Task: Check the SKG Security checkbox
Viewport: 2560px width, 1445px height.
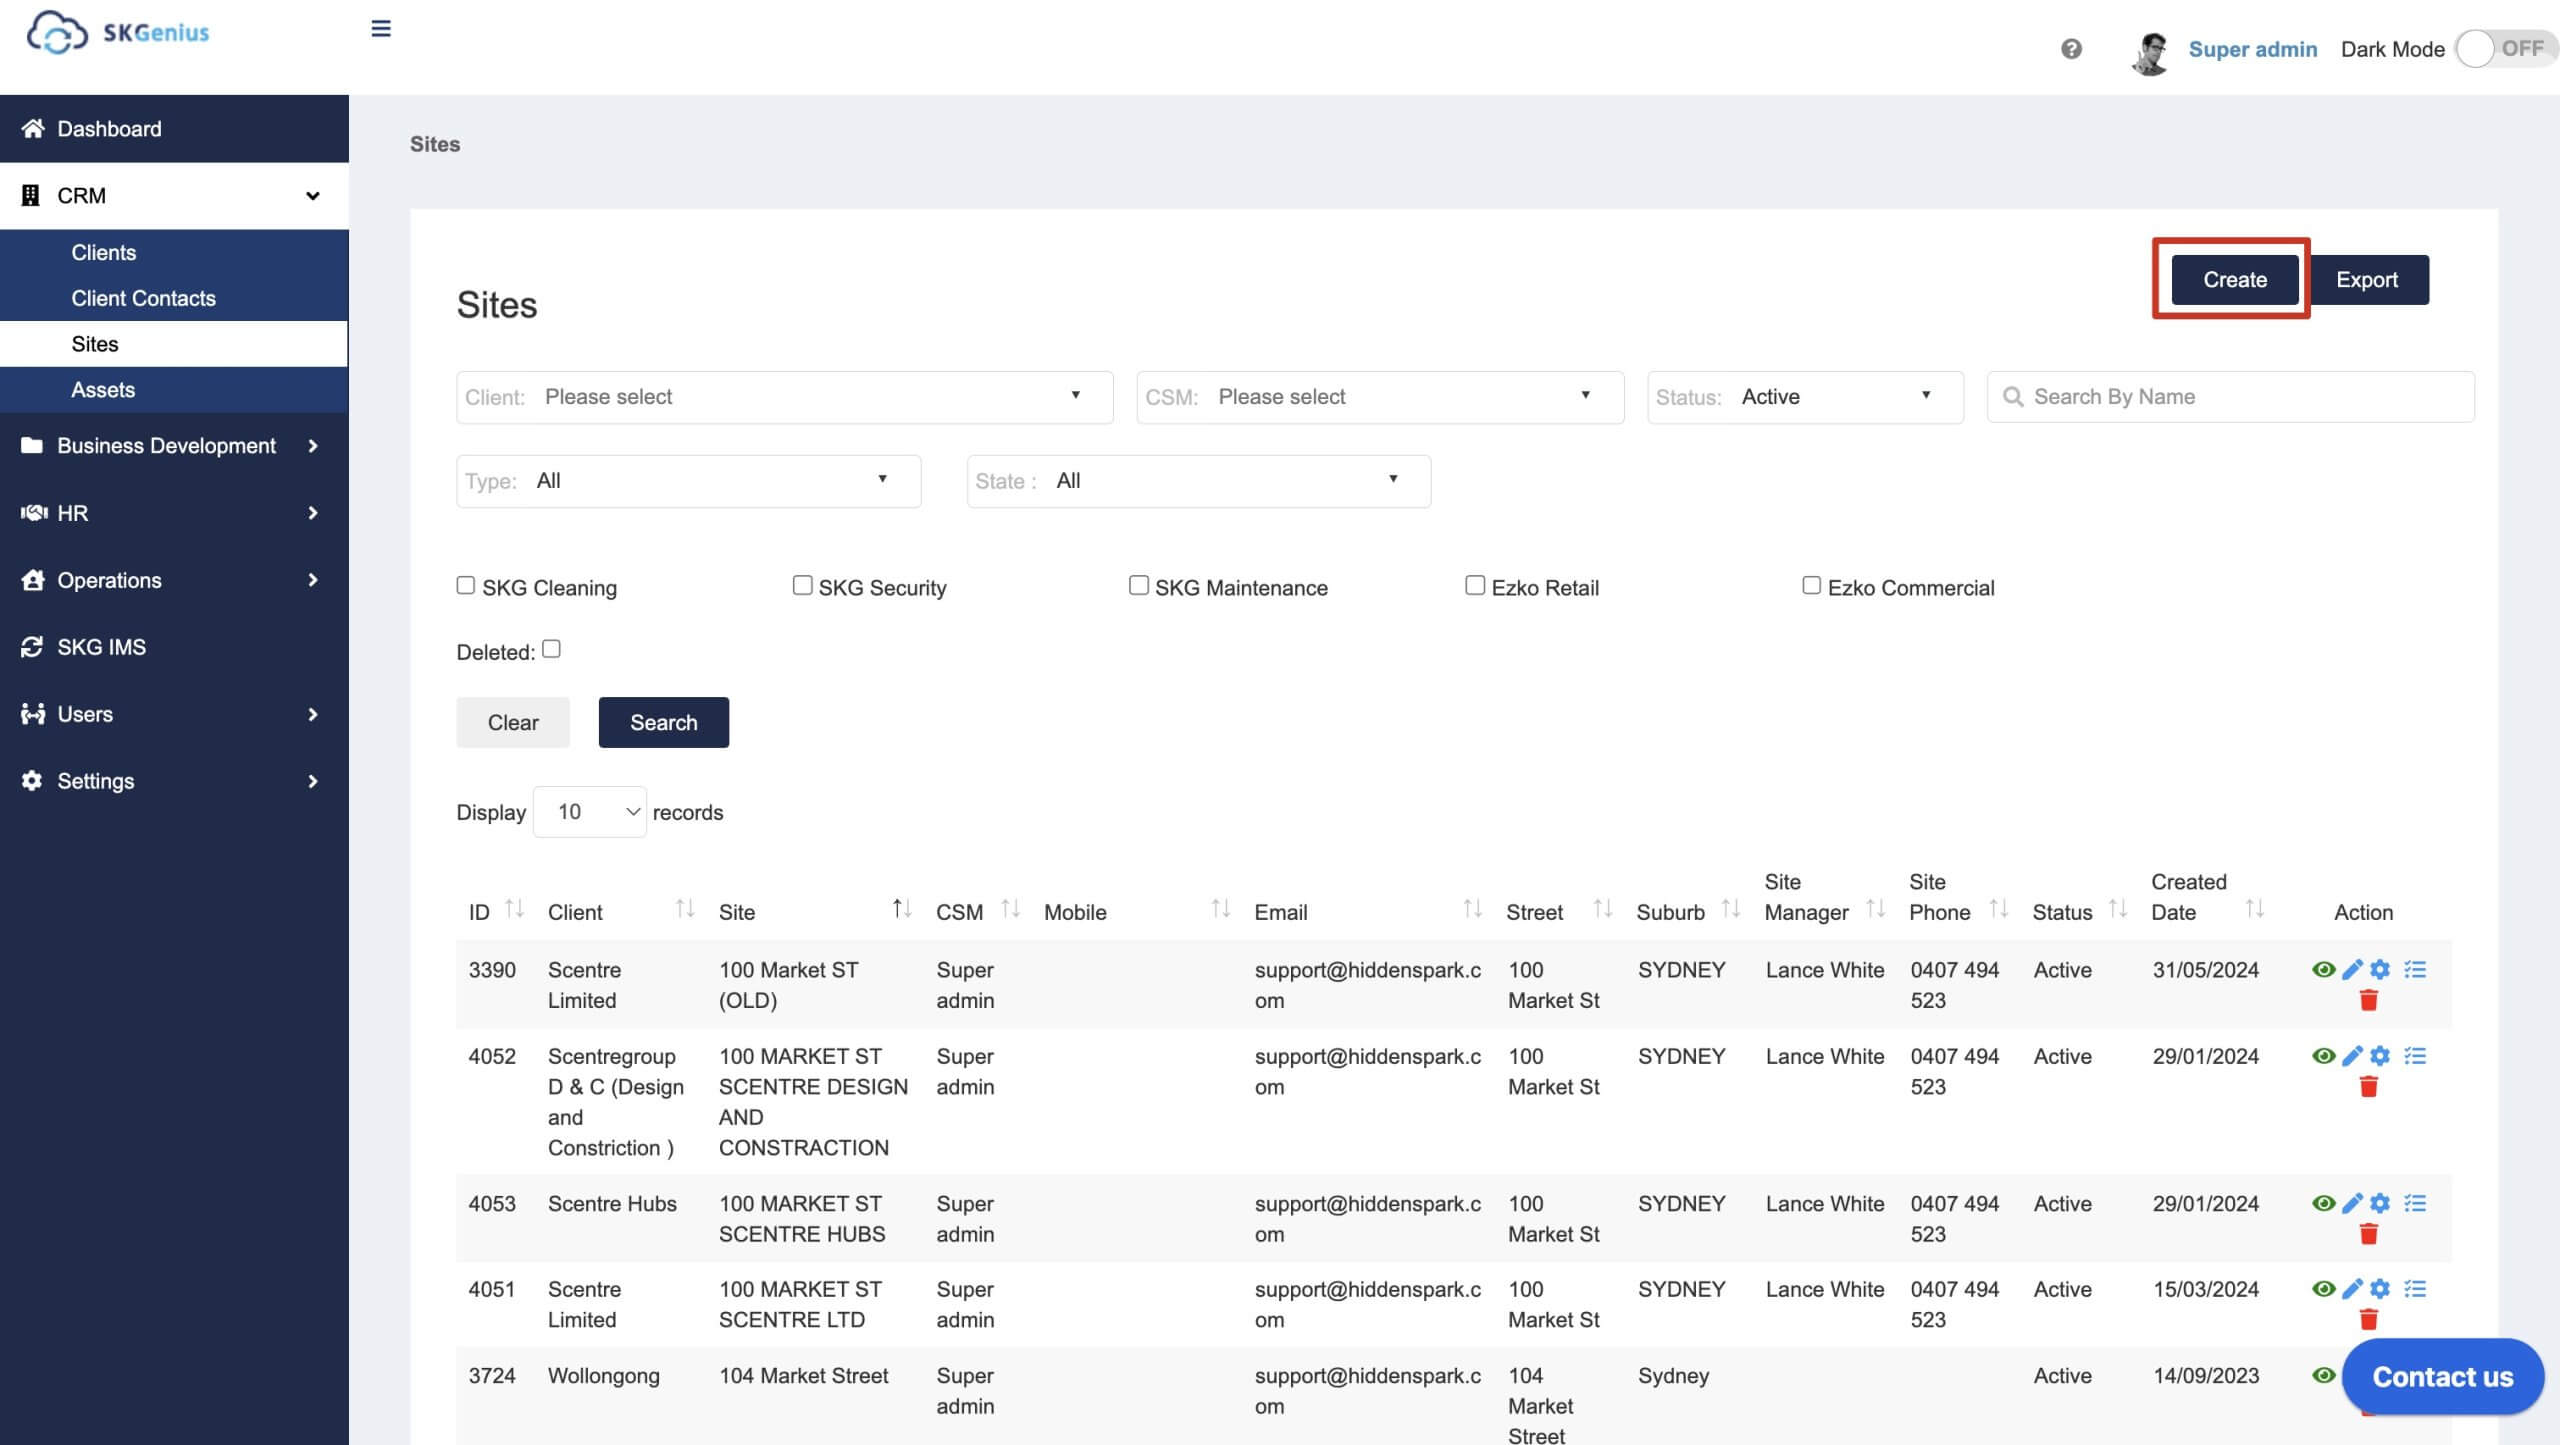Action: coord(802,585)
